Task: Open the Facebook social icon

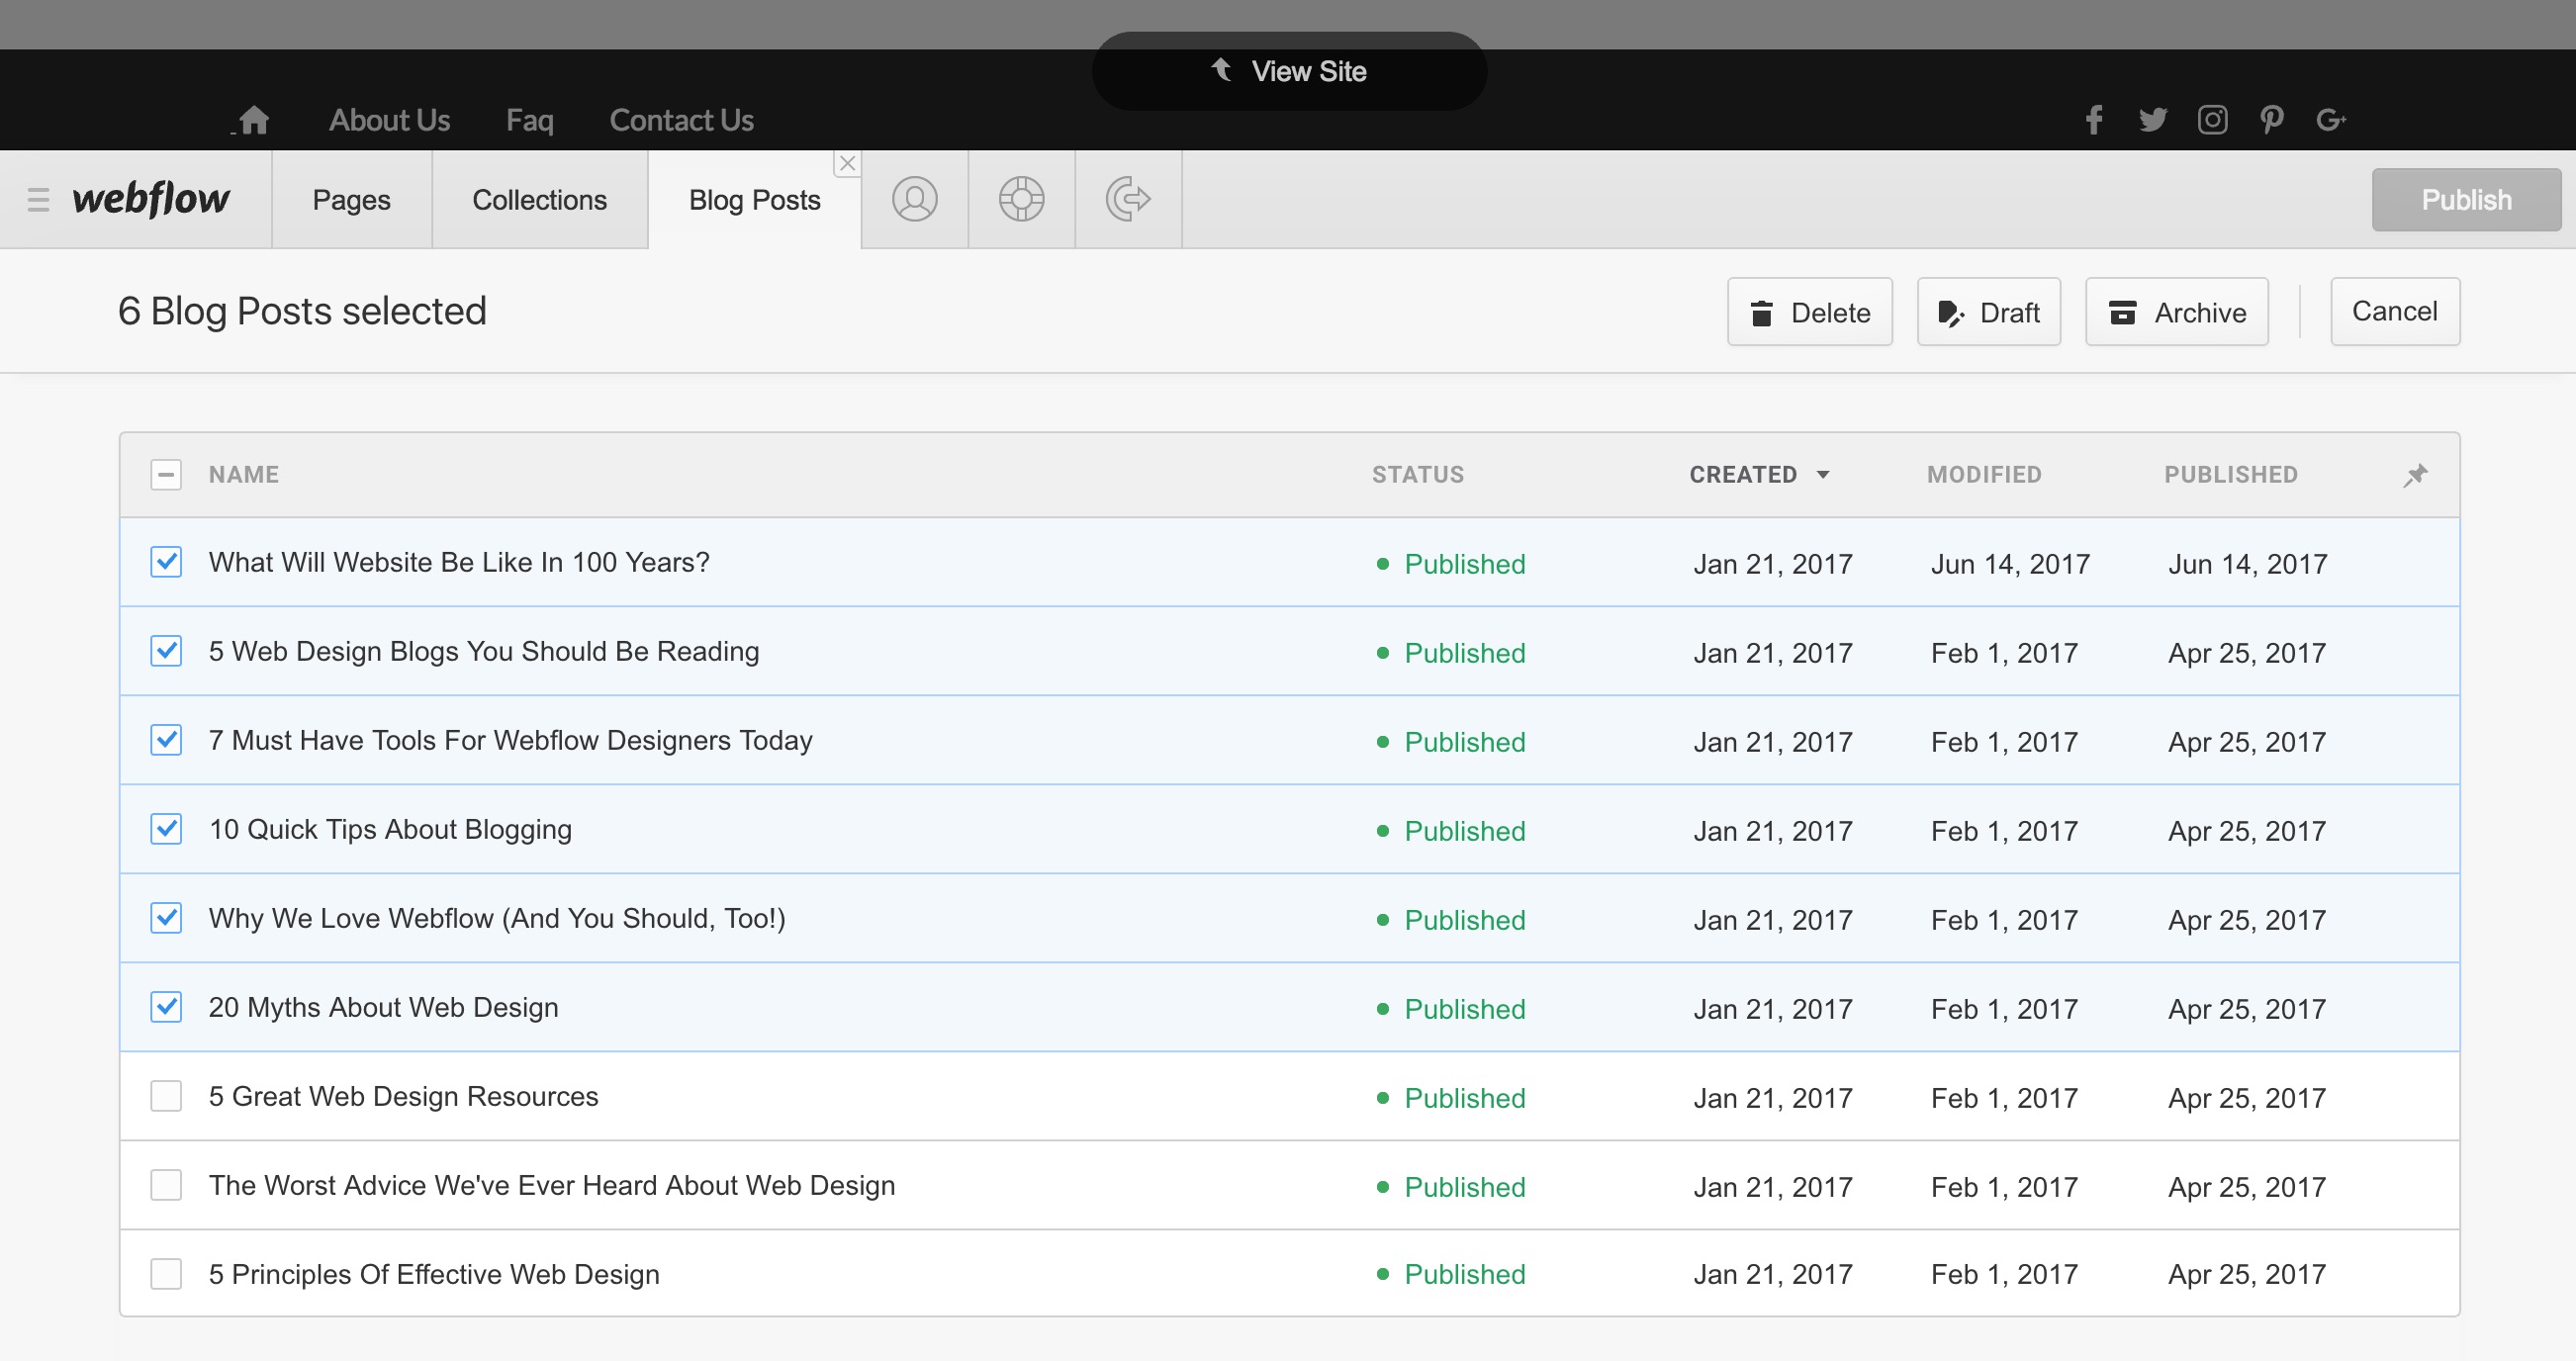Action: (2094, 120)
